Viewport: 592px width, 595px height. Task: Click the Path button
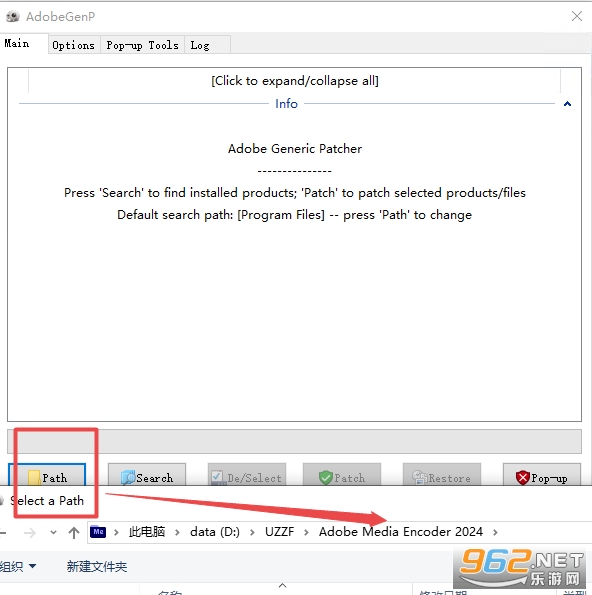tap(47, 475)
